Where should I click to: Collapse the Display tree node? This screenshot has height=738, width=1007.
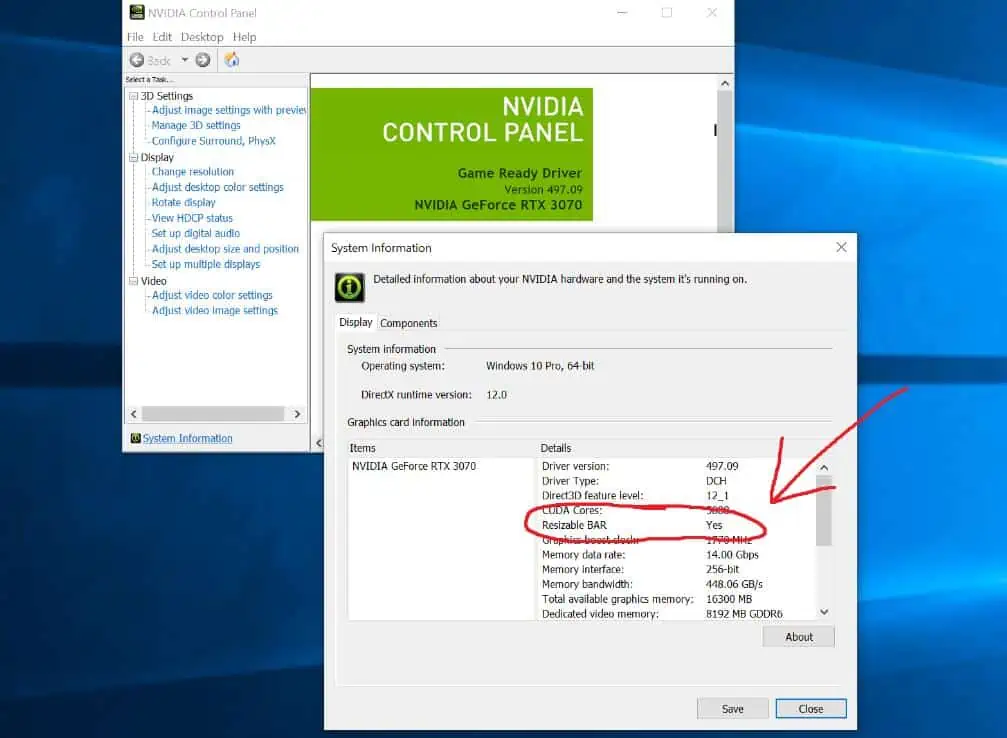tap(134, 157)
